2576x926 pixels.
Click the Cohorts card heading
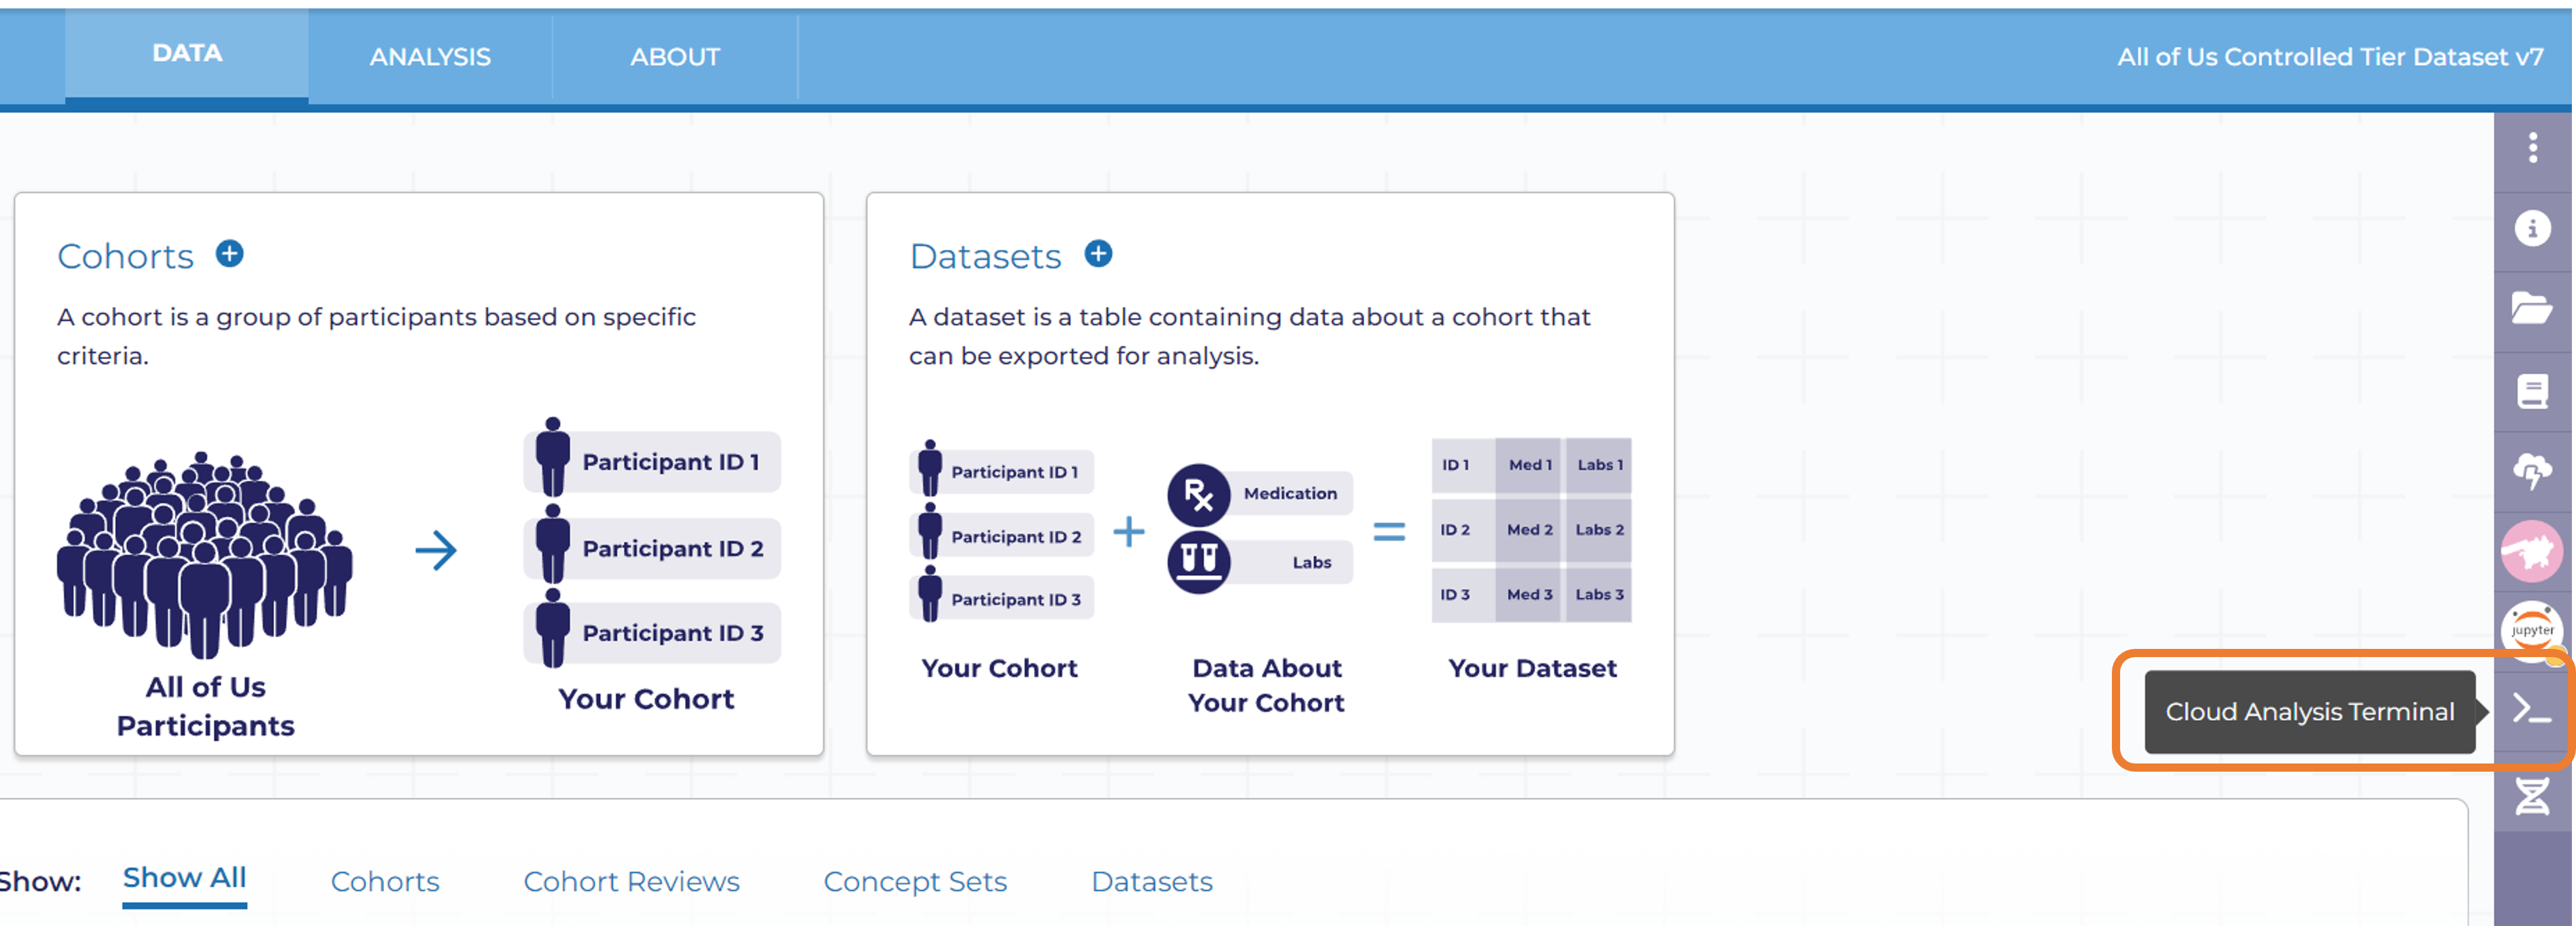point(125,256)
